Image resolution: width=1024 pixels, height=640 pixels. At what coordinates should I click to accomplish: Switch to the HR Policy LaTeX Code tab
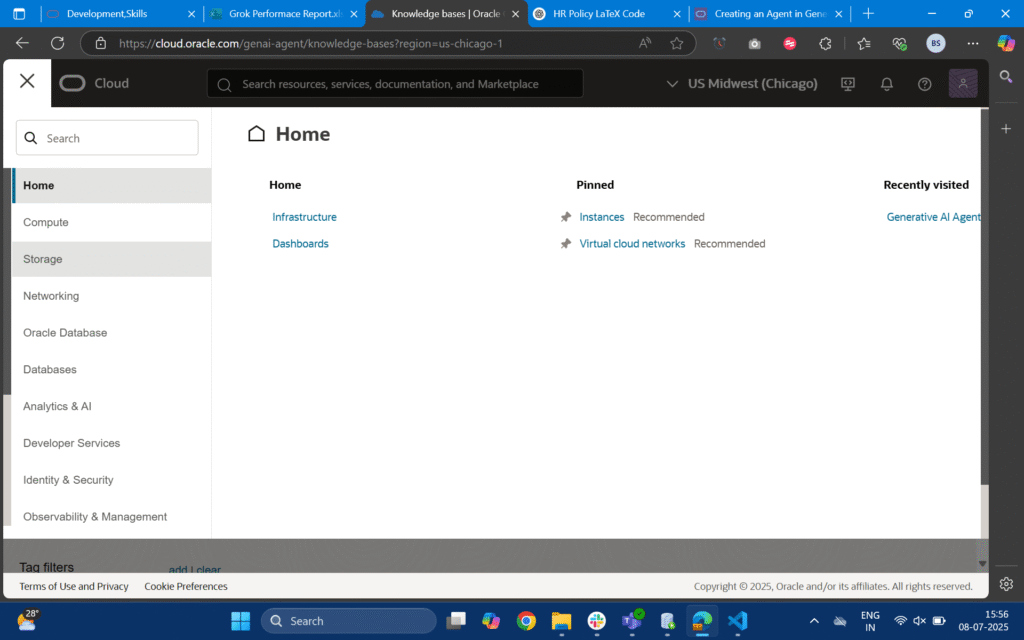(599, 14)
